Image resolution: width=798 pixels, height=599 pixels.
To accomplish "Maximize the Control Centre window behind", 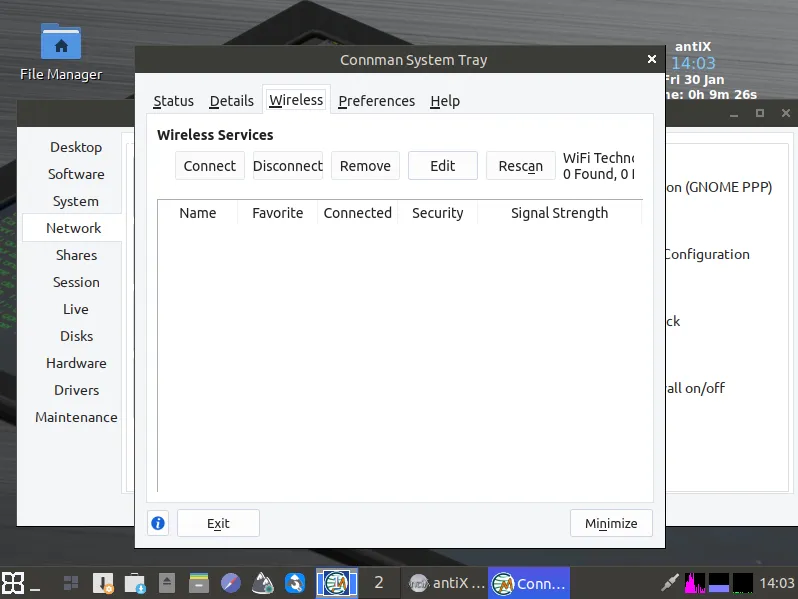I will tap(759, 113).
